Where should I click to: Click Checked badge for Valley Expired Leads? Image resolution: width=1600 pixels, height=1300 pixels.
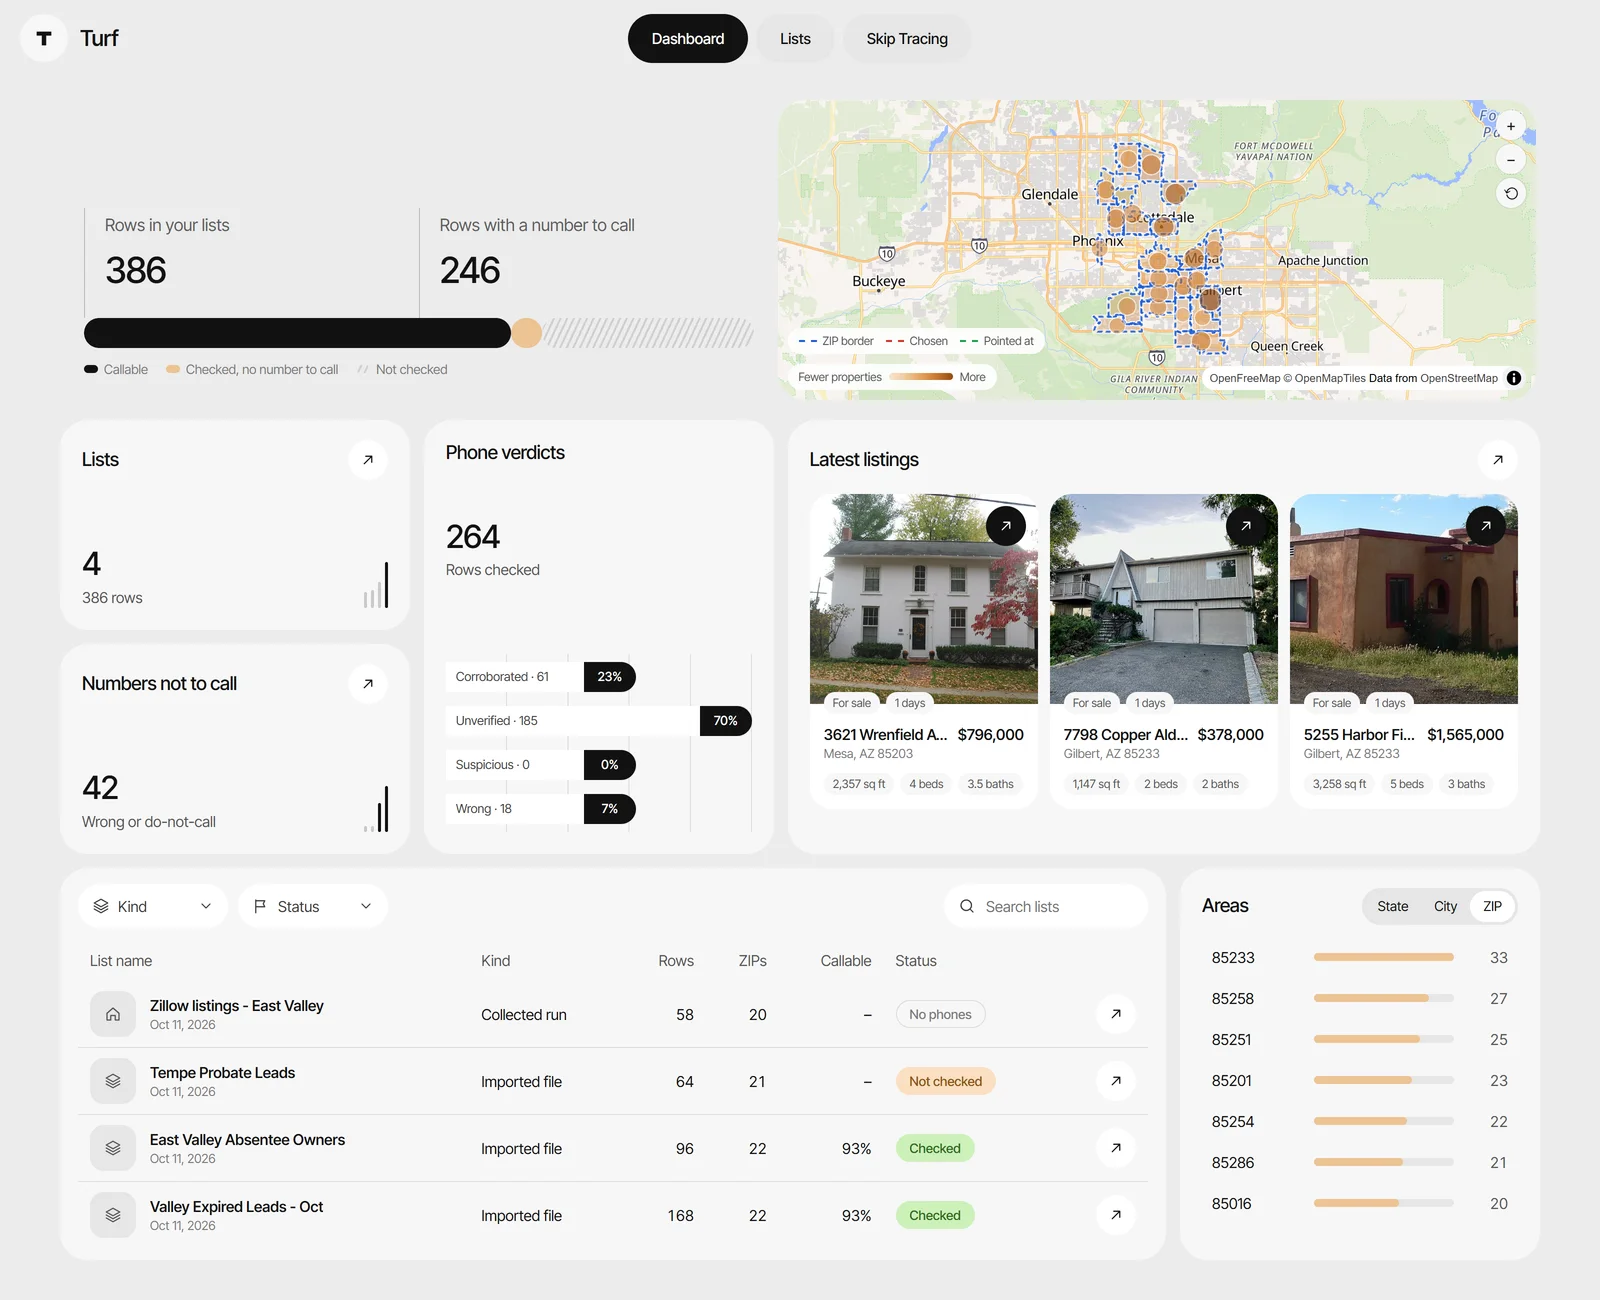(935, 1215)
